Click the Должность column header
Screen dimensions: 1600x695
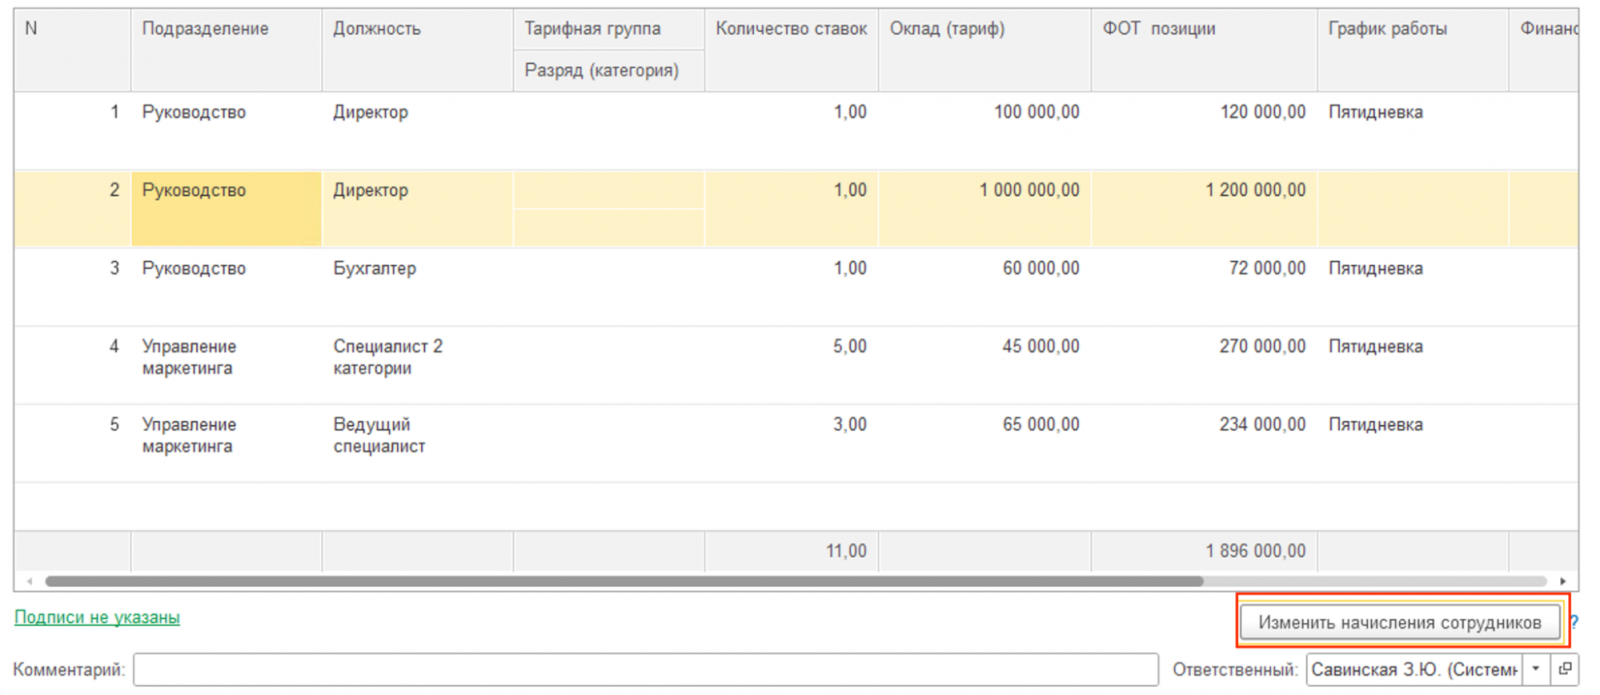pyautogui.click(x=417, y=50)
